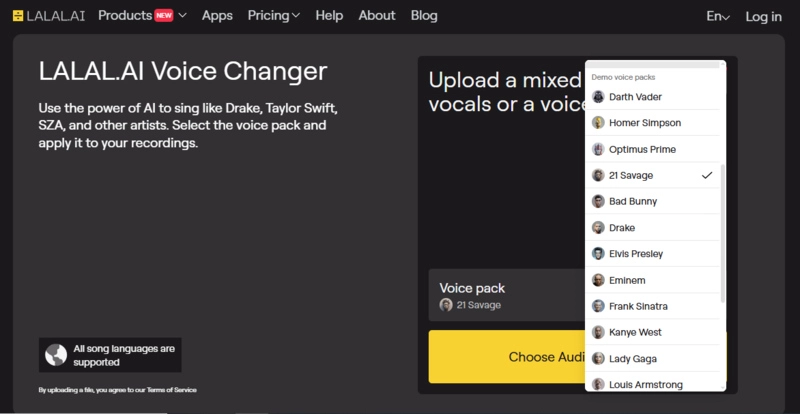Click the Demo voice packs heading
Viewport: 800px width, 414px height.
pyautogui.click(x=623, y=78)
